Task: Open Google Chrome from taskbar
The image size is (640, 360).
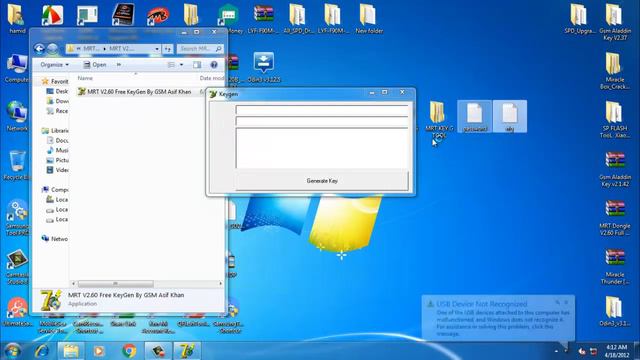Action: [129, 351]
